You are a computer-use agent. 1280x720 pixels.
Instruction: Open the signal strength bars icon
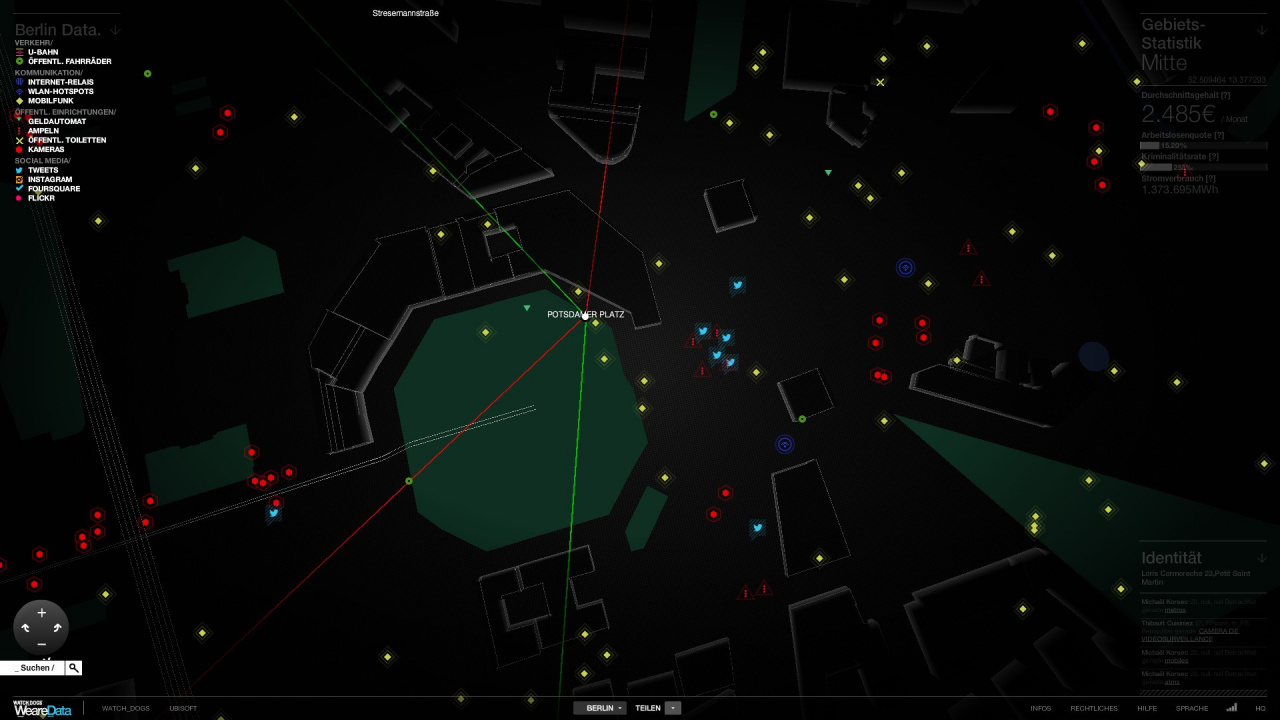pyautogui.click(x=1232, y=707)
